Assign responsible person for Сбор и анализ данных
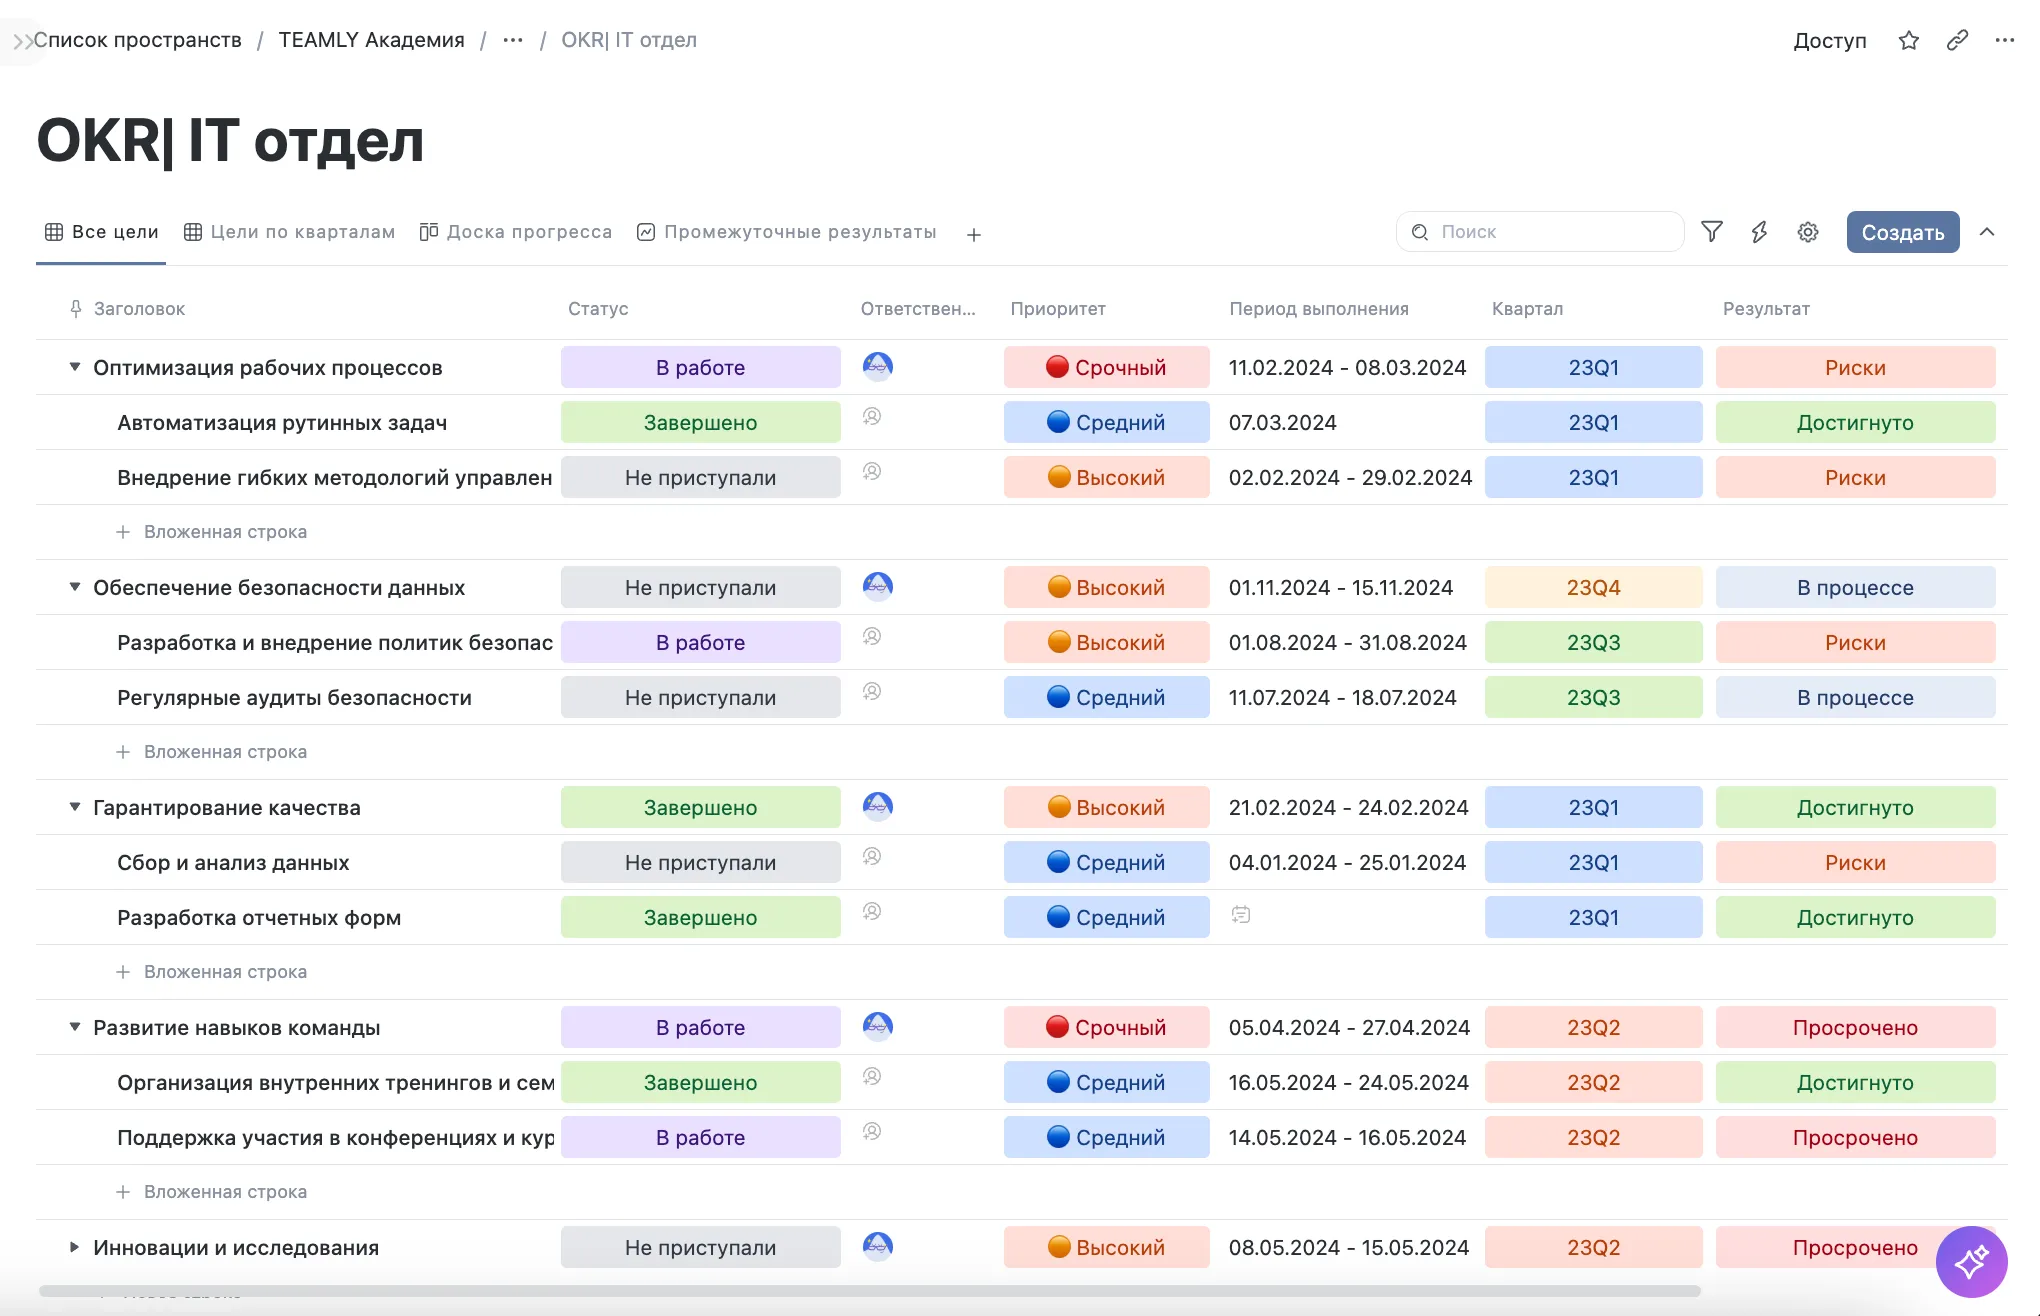 tap(872, 856)
